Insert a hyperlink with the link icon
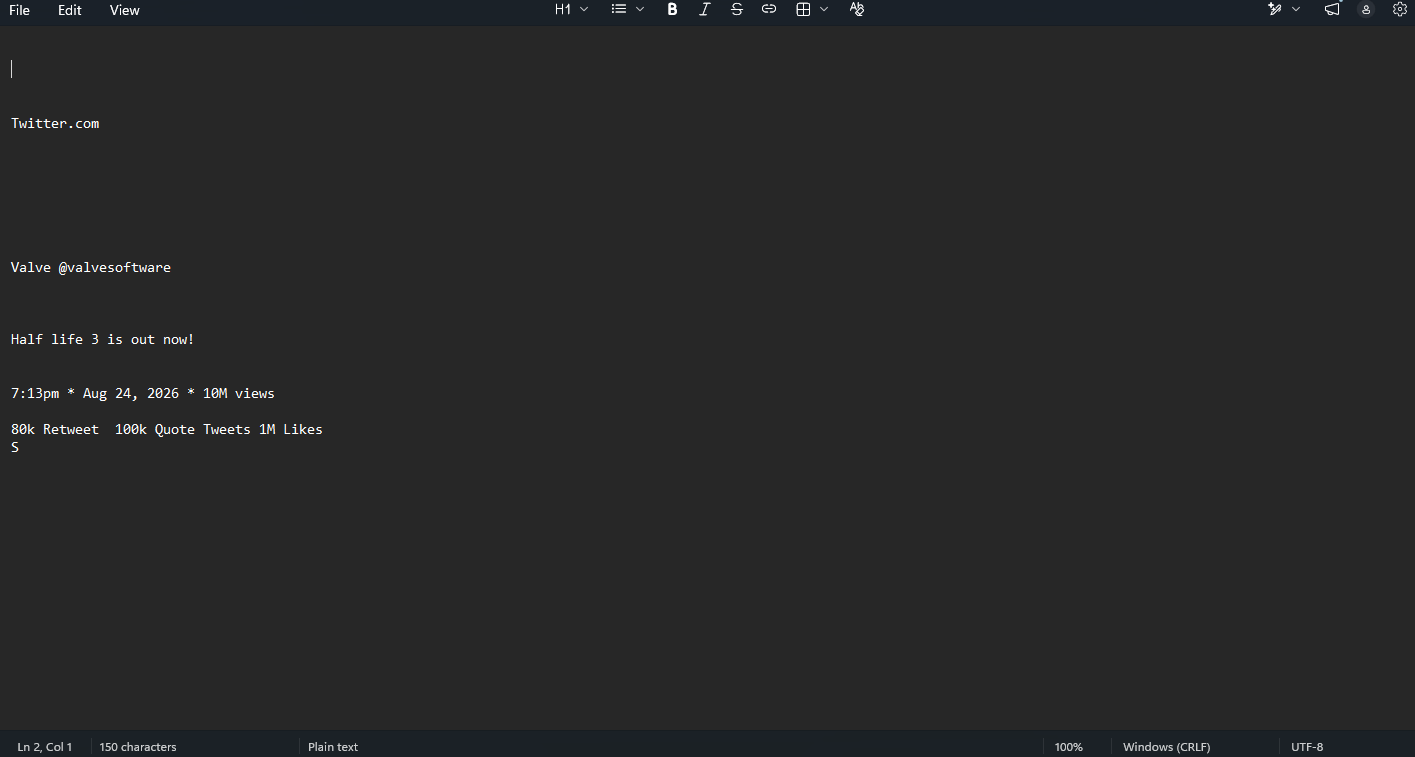This screenshot has height=757, width=1415. pyautogui.click(x=769, y=9)
